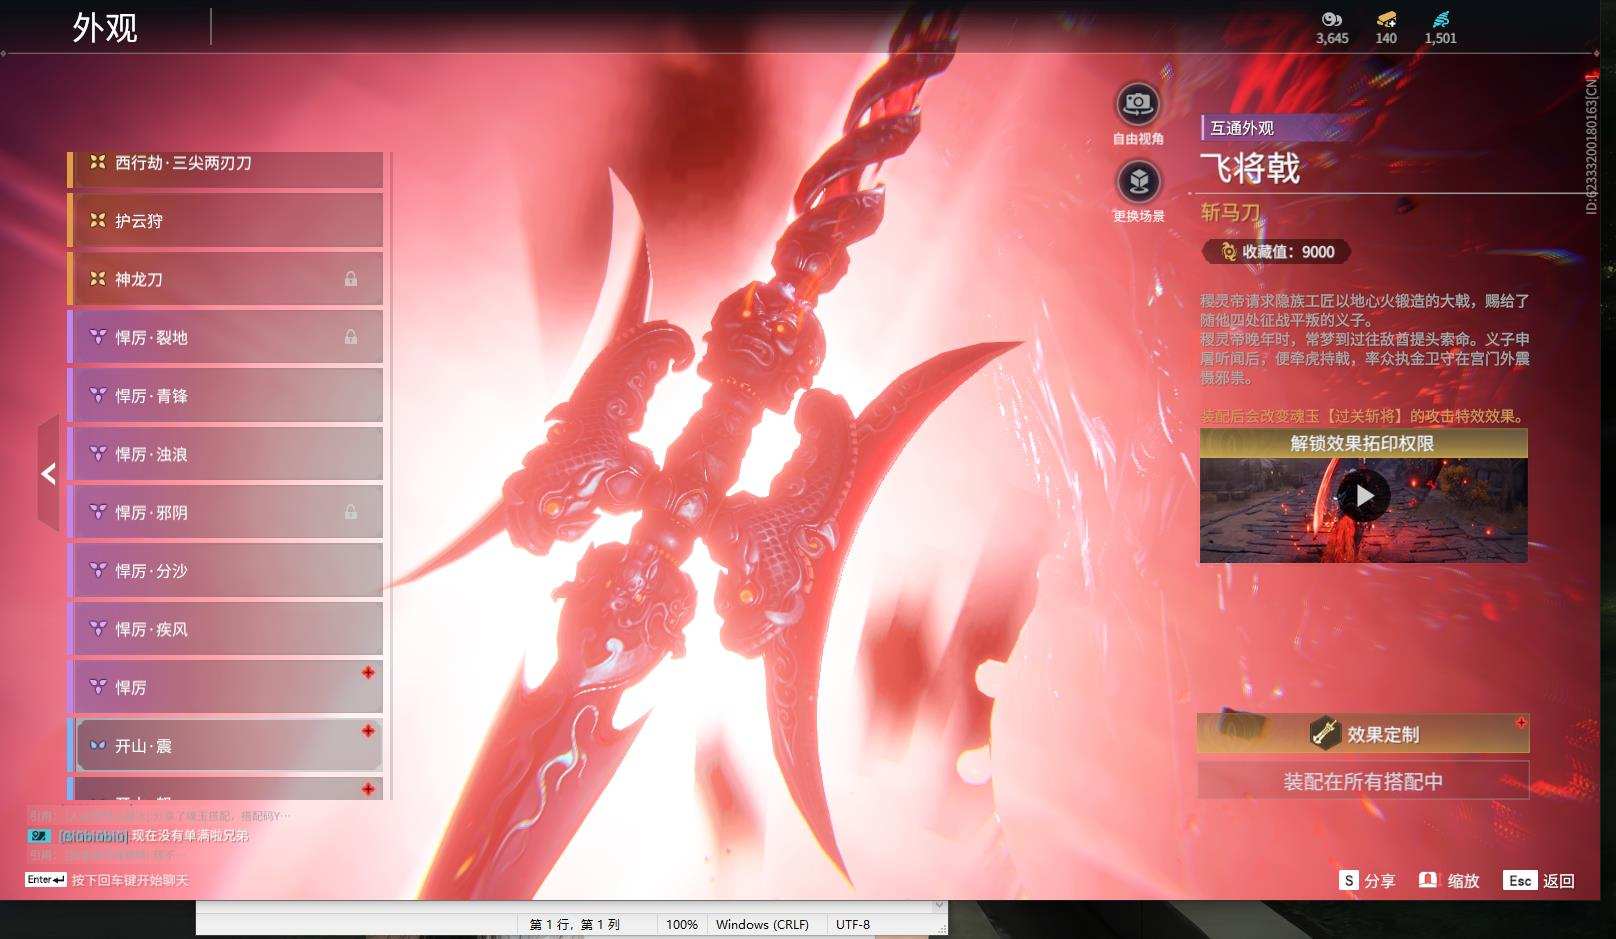Select the 护云狩 skin entry
Screen dimensions: 1616x939
point(225,220)
